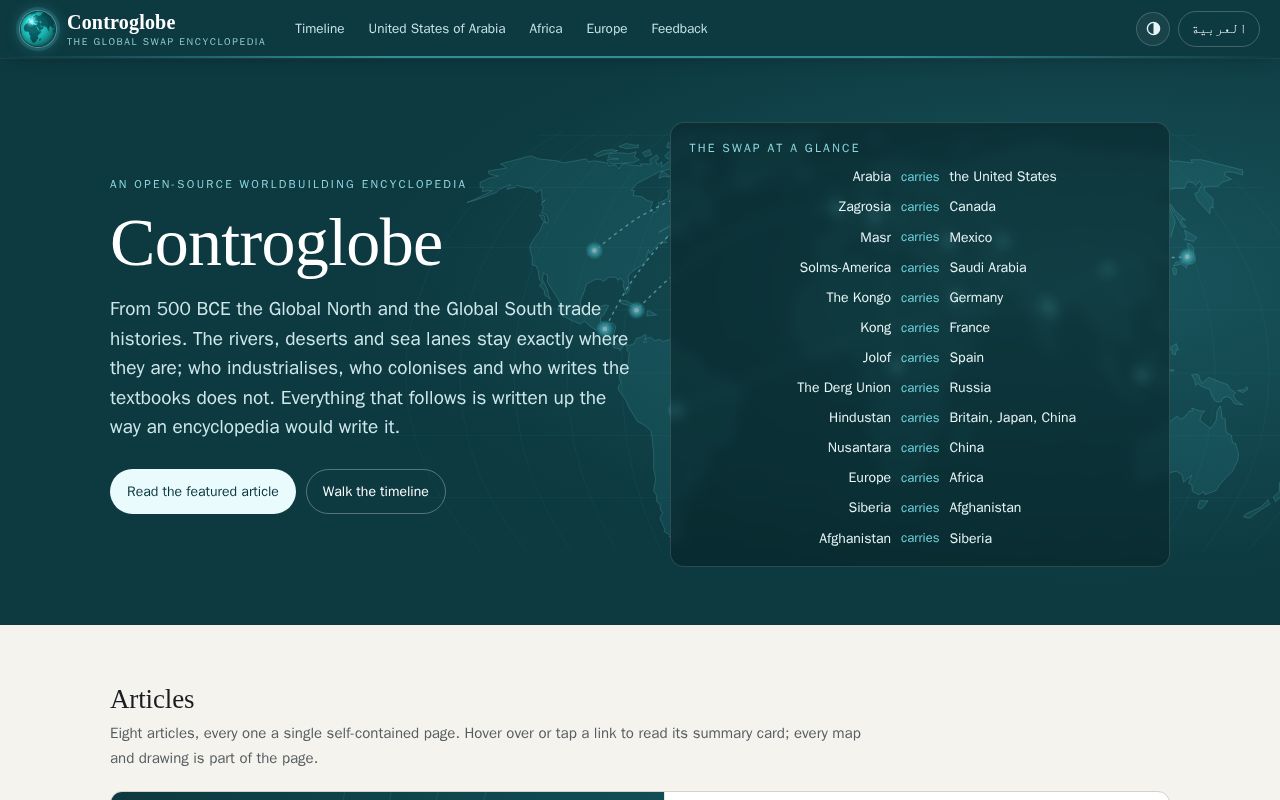1280x800 pixels.
Task: Click Read the featured article button
Action: [x=203, y=491]
